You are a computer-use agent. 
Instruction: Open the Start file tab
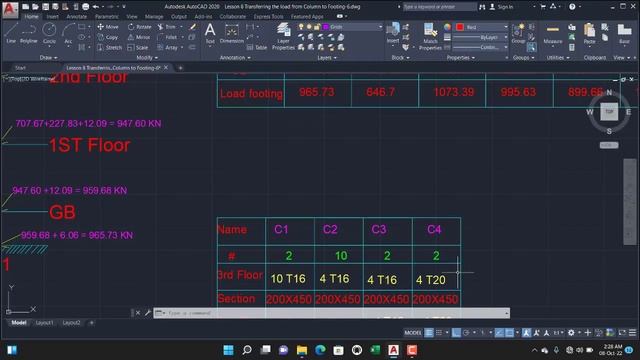coord(20,68)
